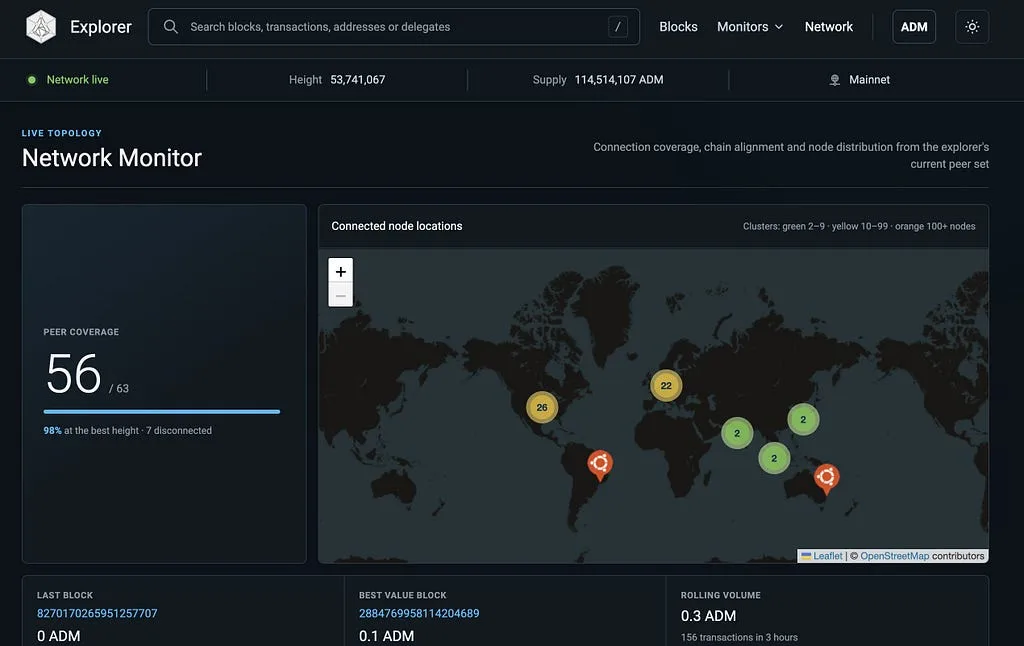Screen dimensions: 1024x646
Task: Go to the Network page
Action: 829,27
